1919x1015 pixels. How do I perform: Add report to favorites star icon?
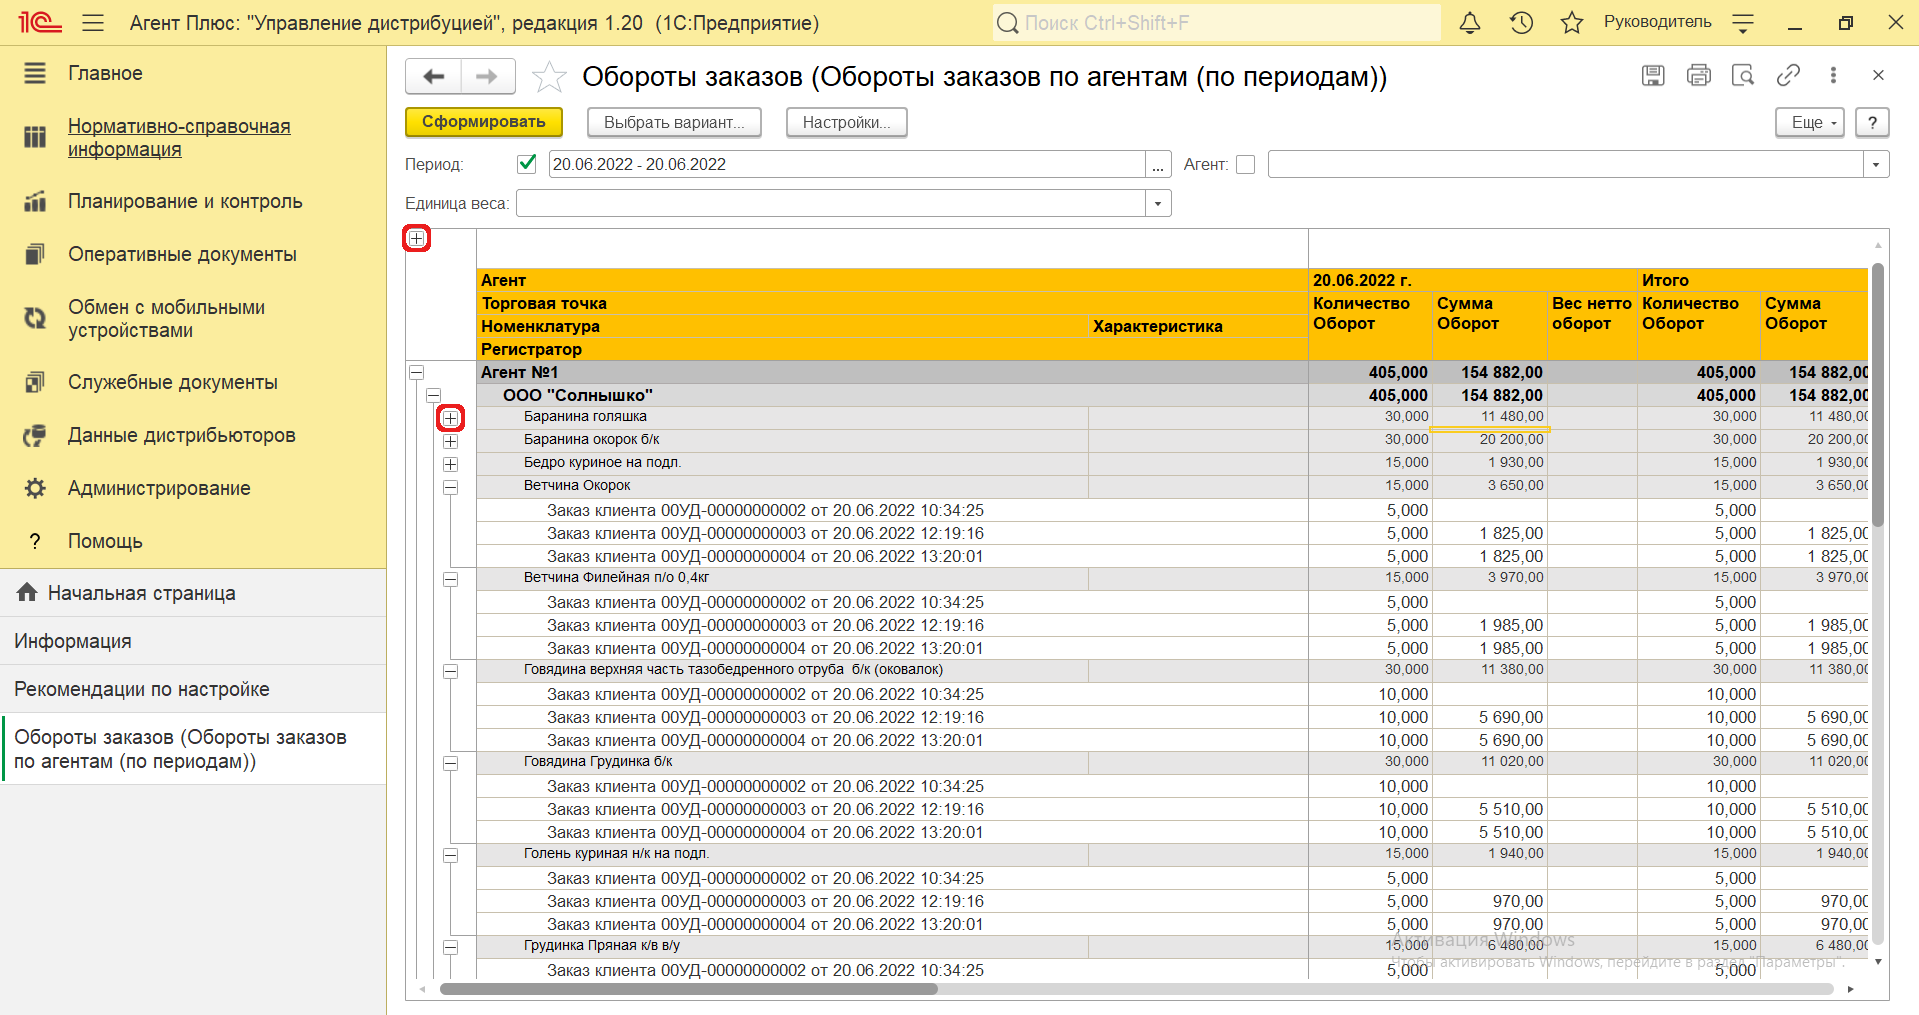coord(549,76)
